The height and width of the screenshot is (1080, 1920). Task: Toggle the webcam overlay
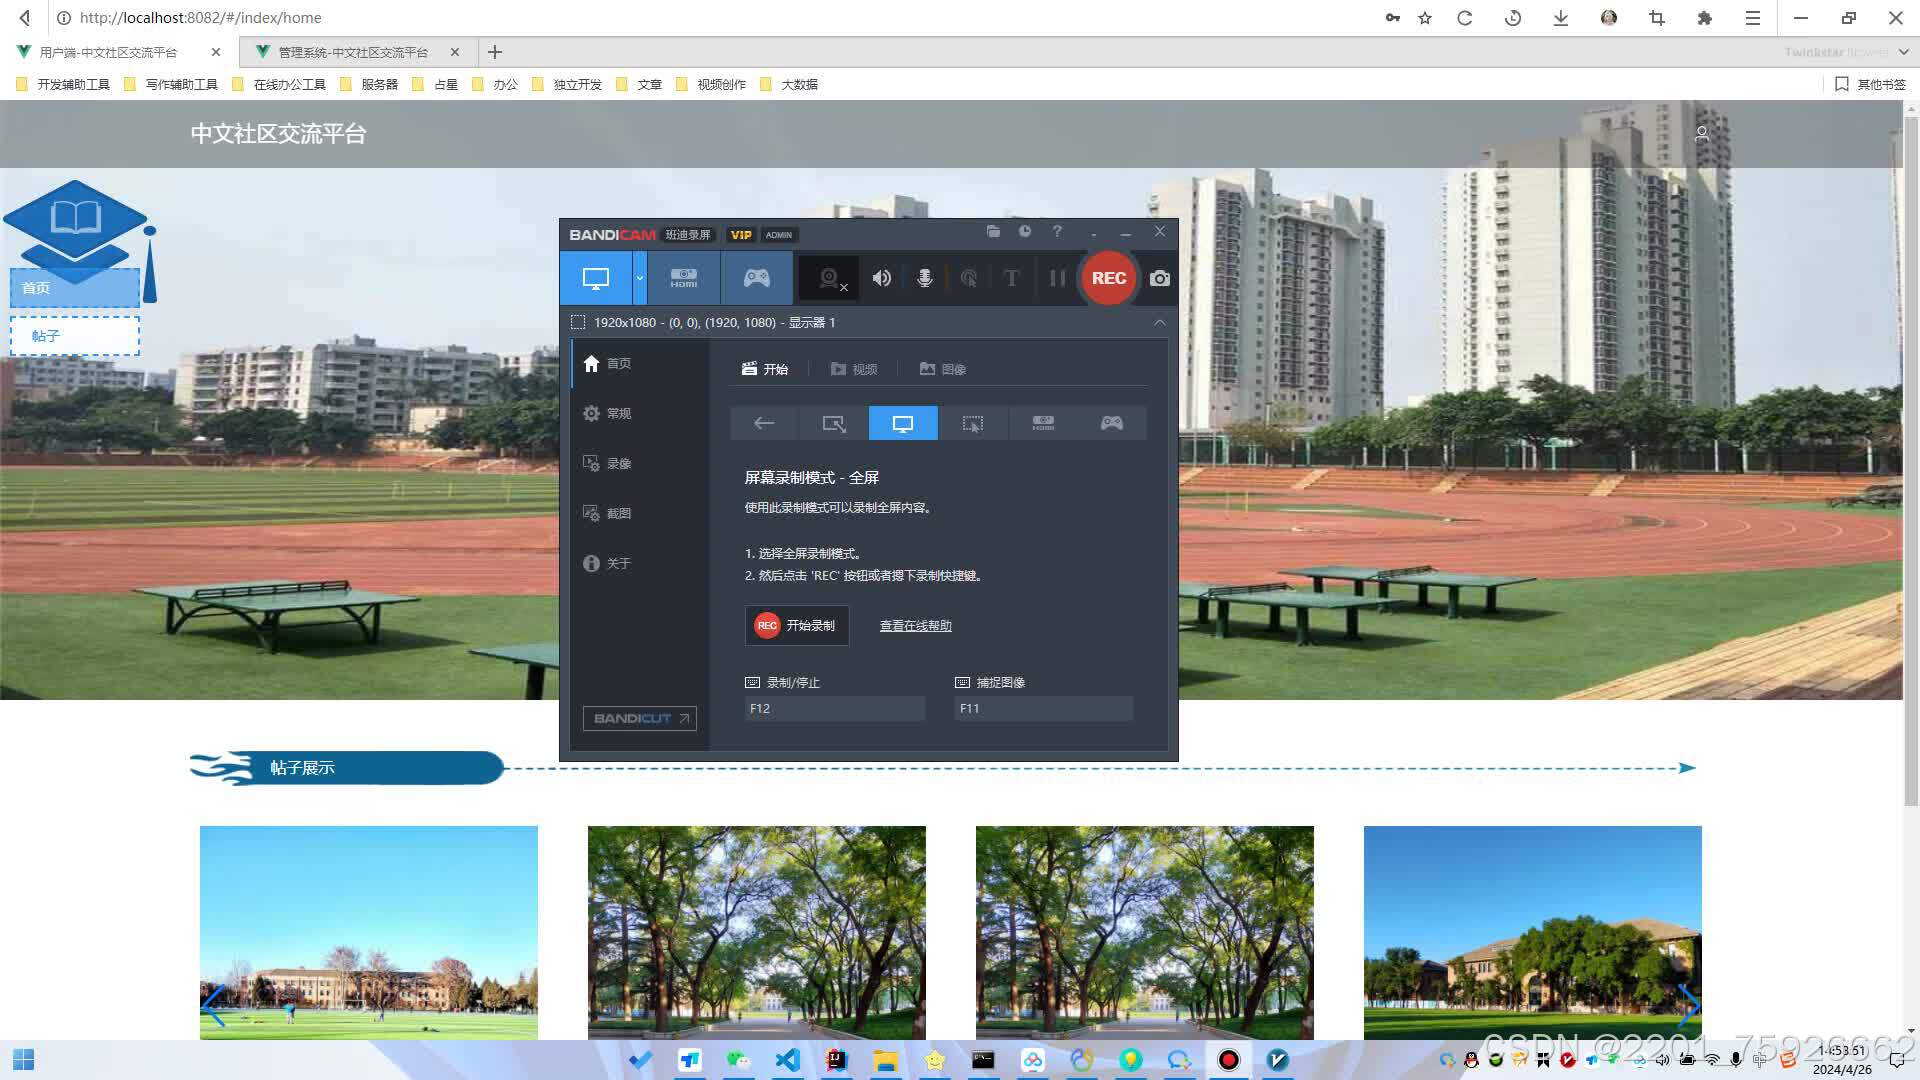click(x=830, y=278)
